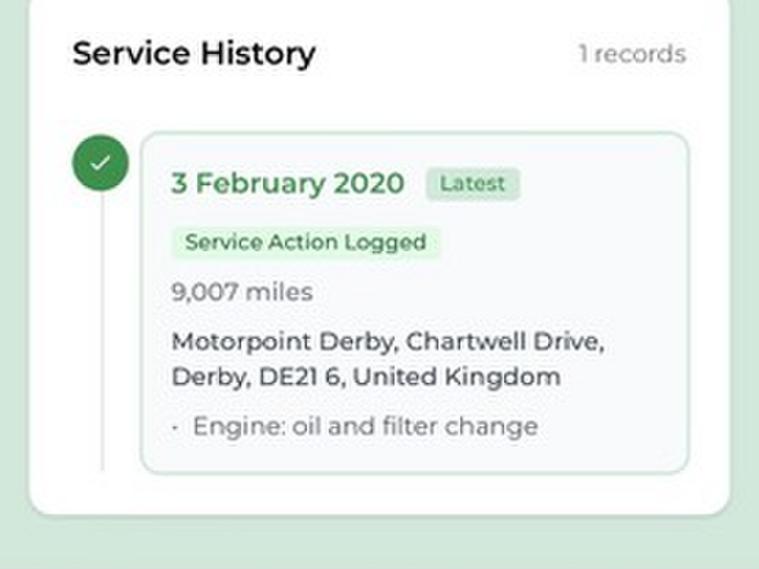Click the 9,007 miles mileage text

[241, 292]
